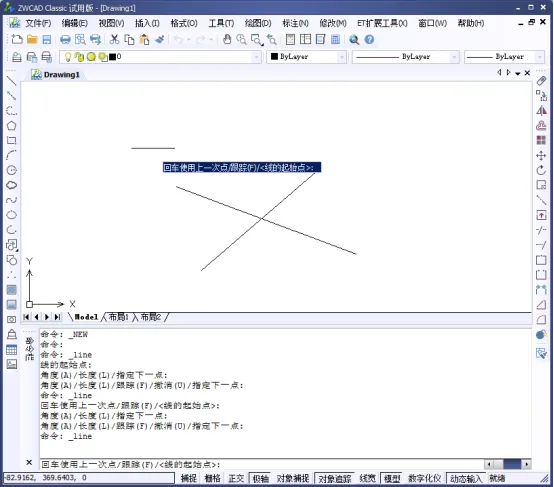Open the ByLayer color dropdown
Screen dimensions: 554x487
(306, 57)
